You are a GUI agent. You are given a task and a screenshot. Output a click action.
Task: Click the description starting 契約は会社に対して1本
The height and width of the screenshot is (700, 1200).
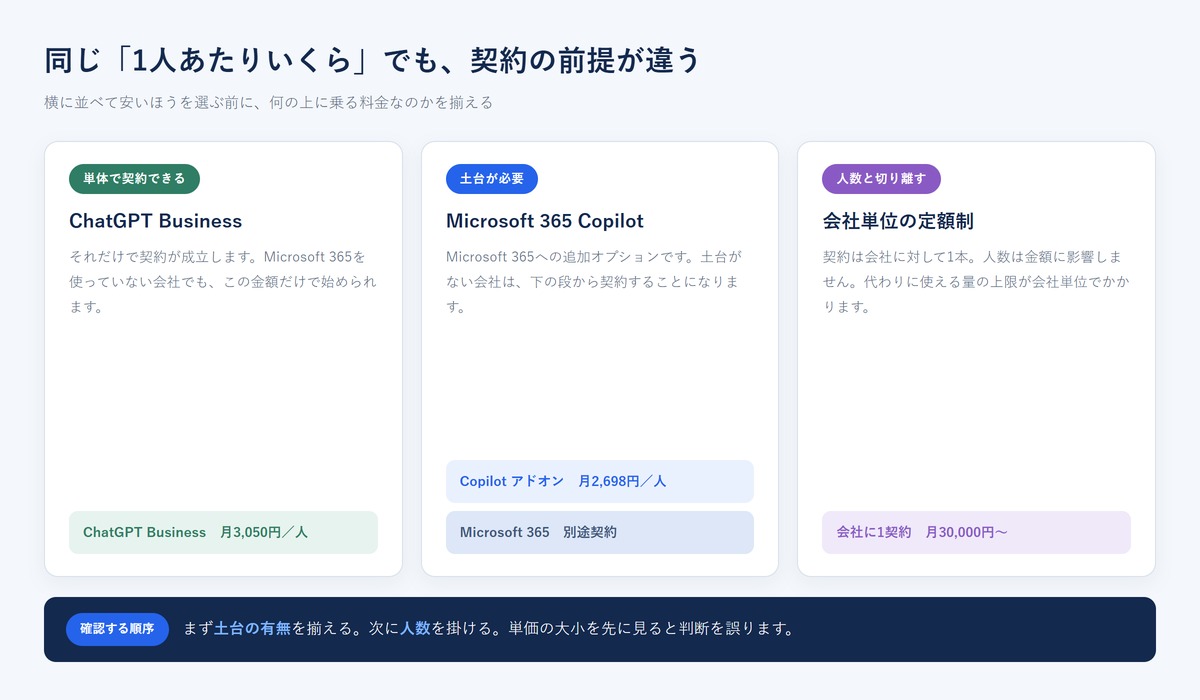coord(976,282)
